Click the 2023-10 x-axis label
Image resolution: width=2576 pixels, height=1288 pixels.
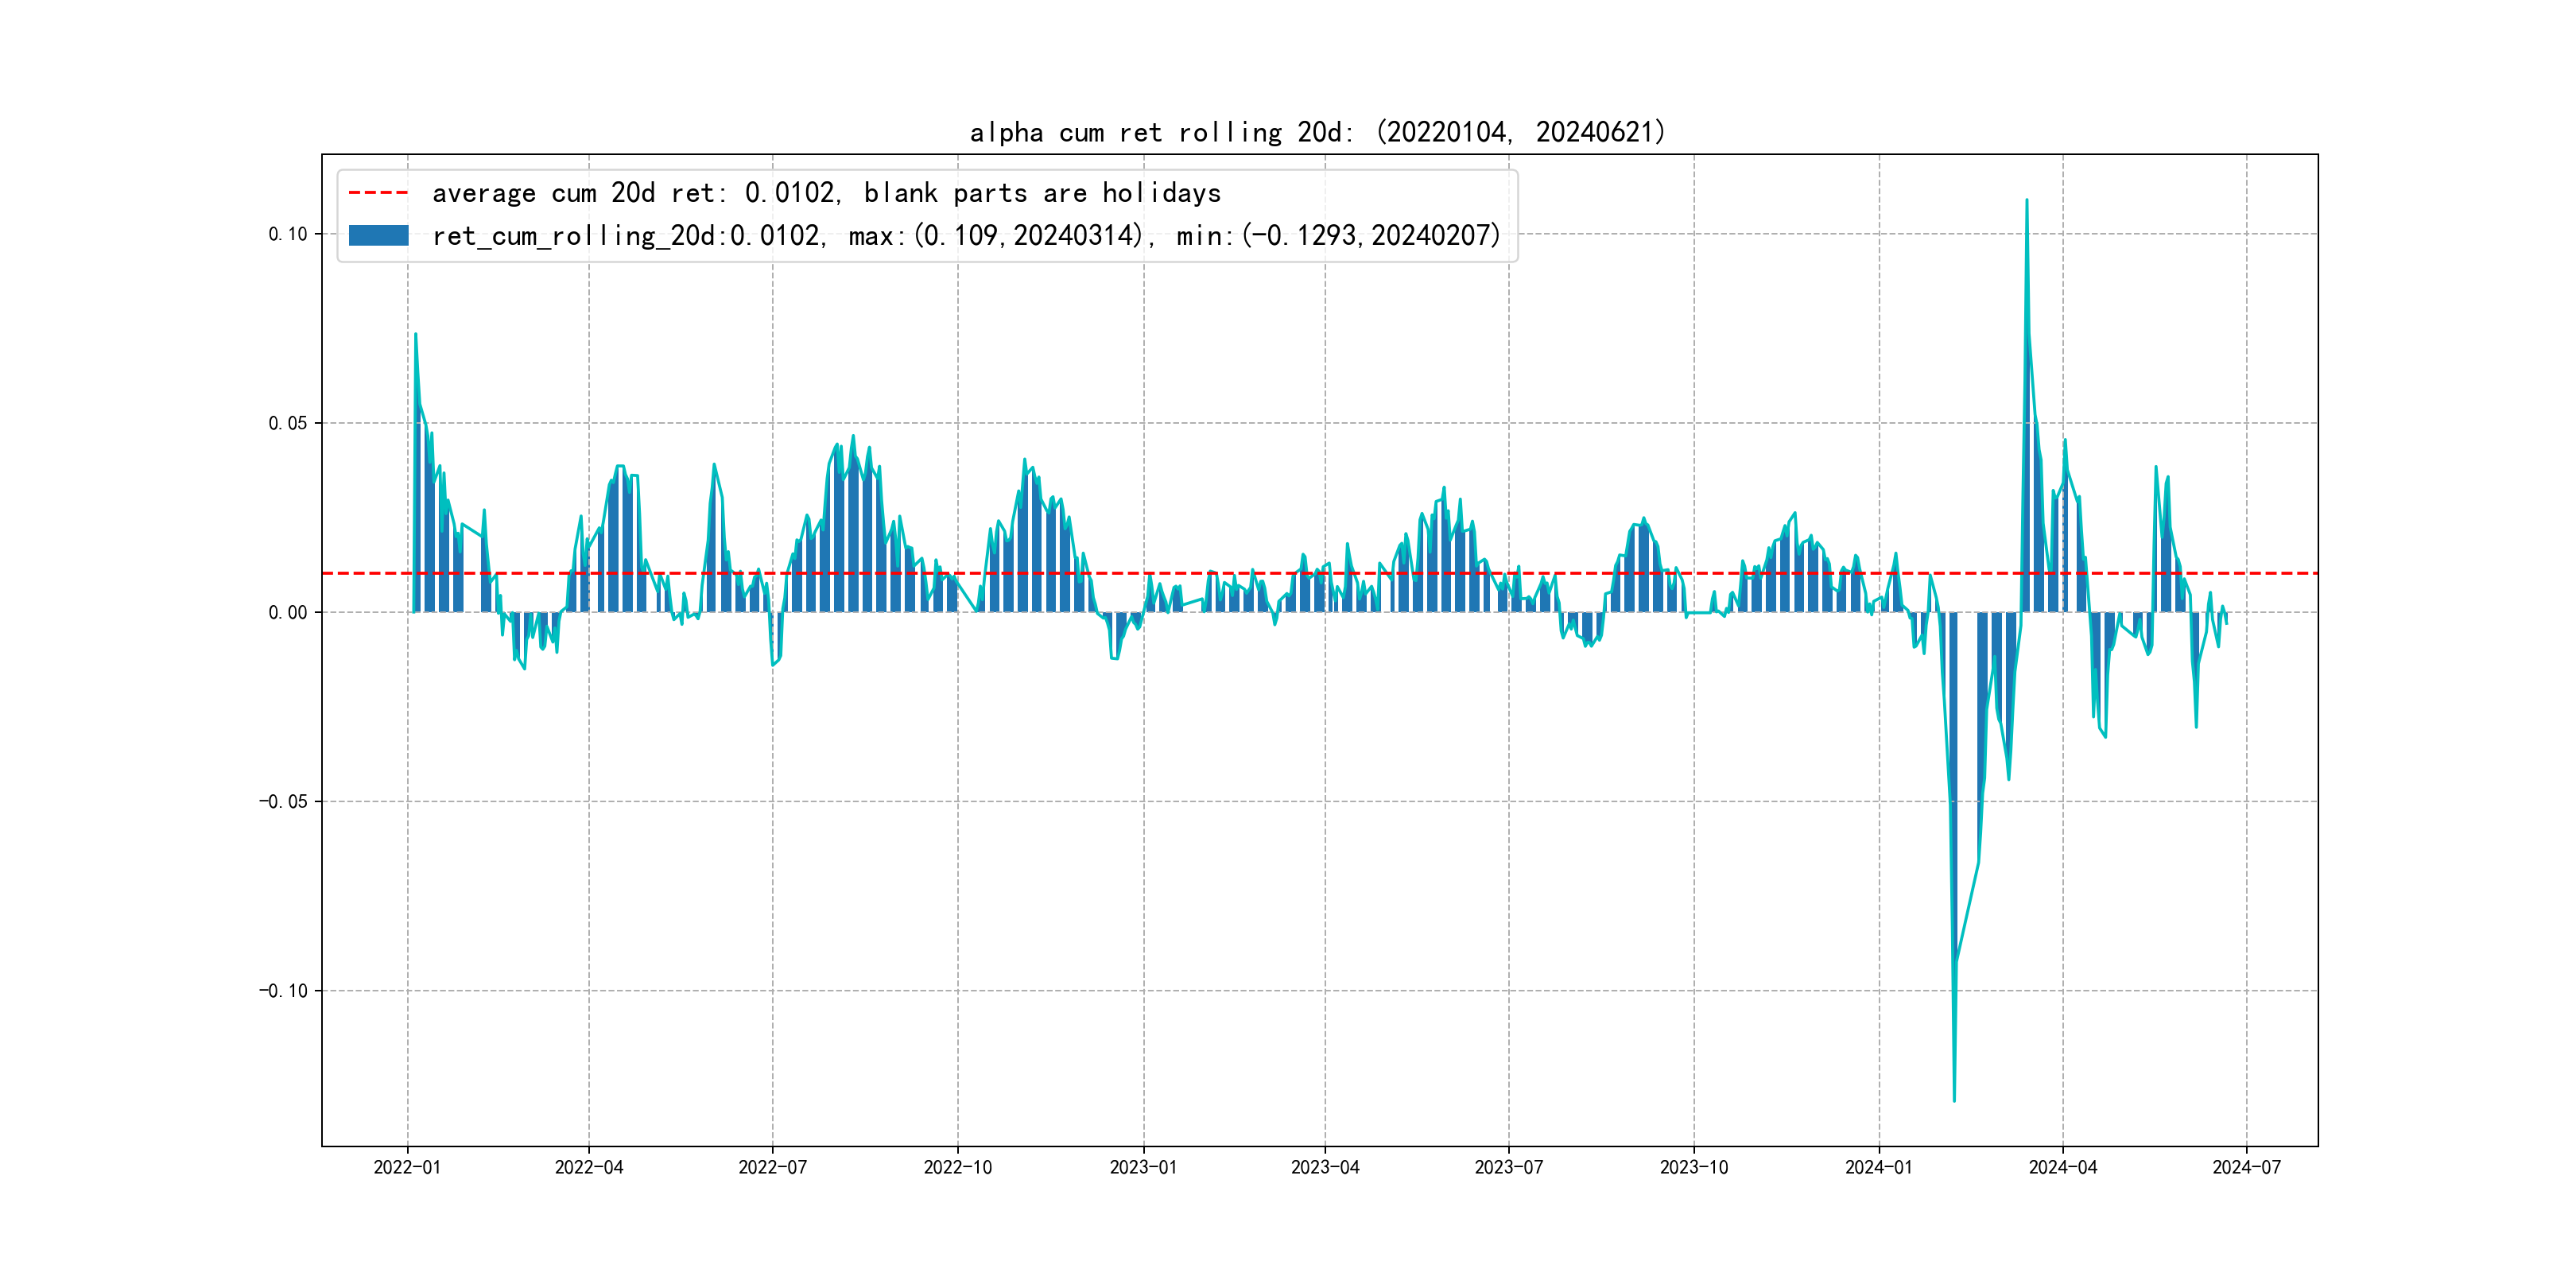(1693, 1167)
